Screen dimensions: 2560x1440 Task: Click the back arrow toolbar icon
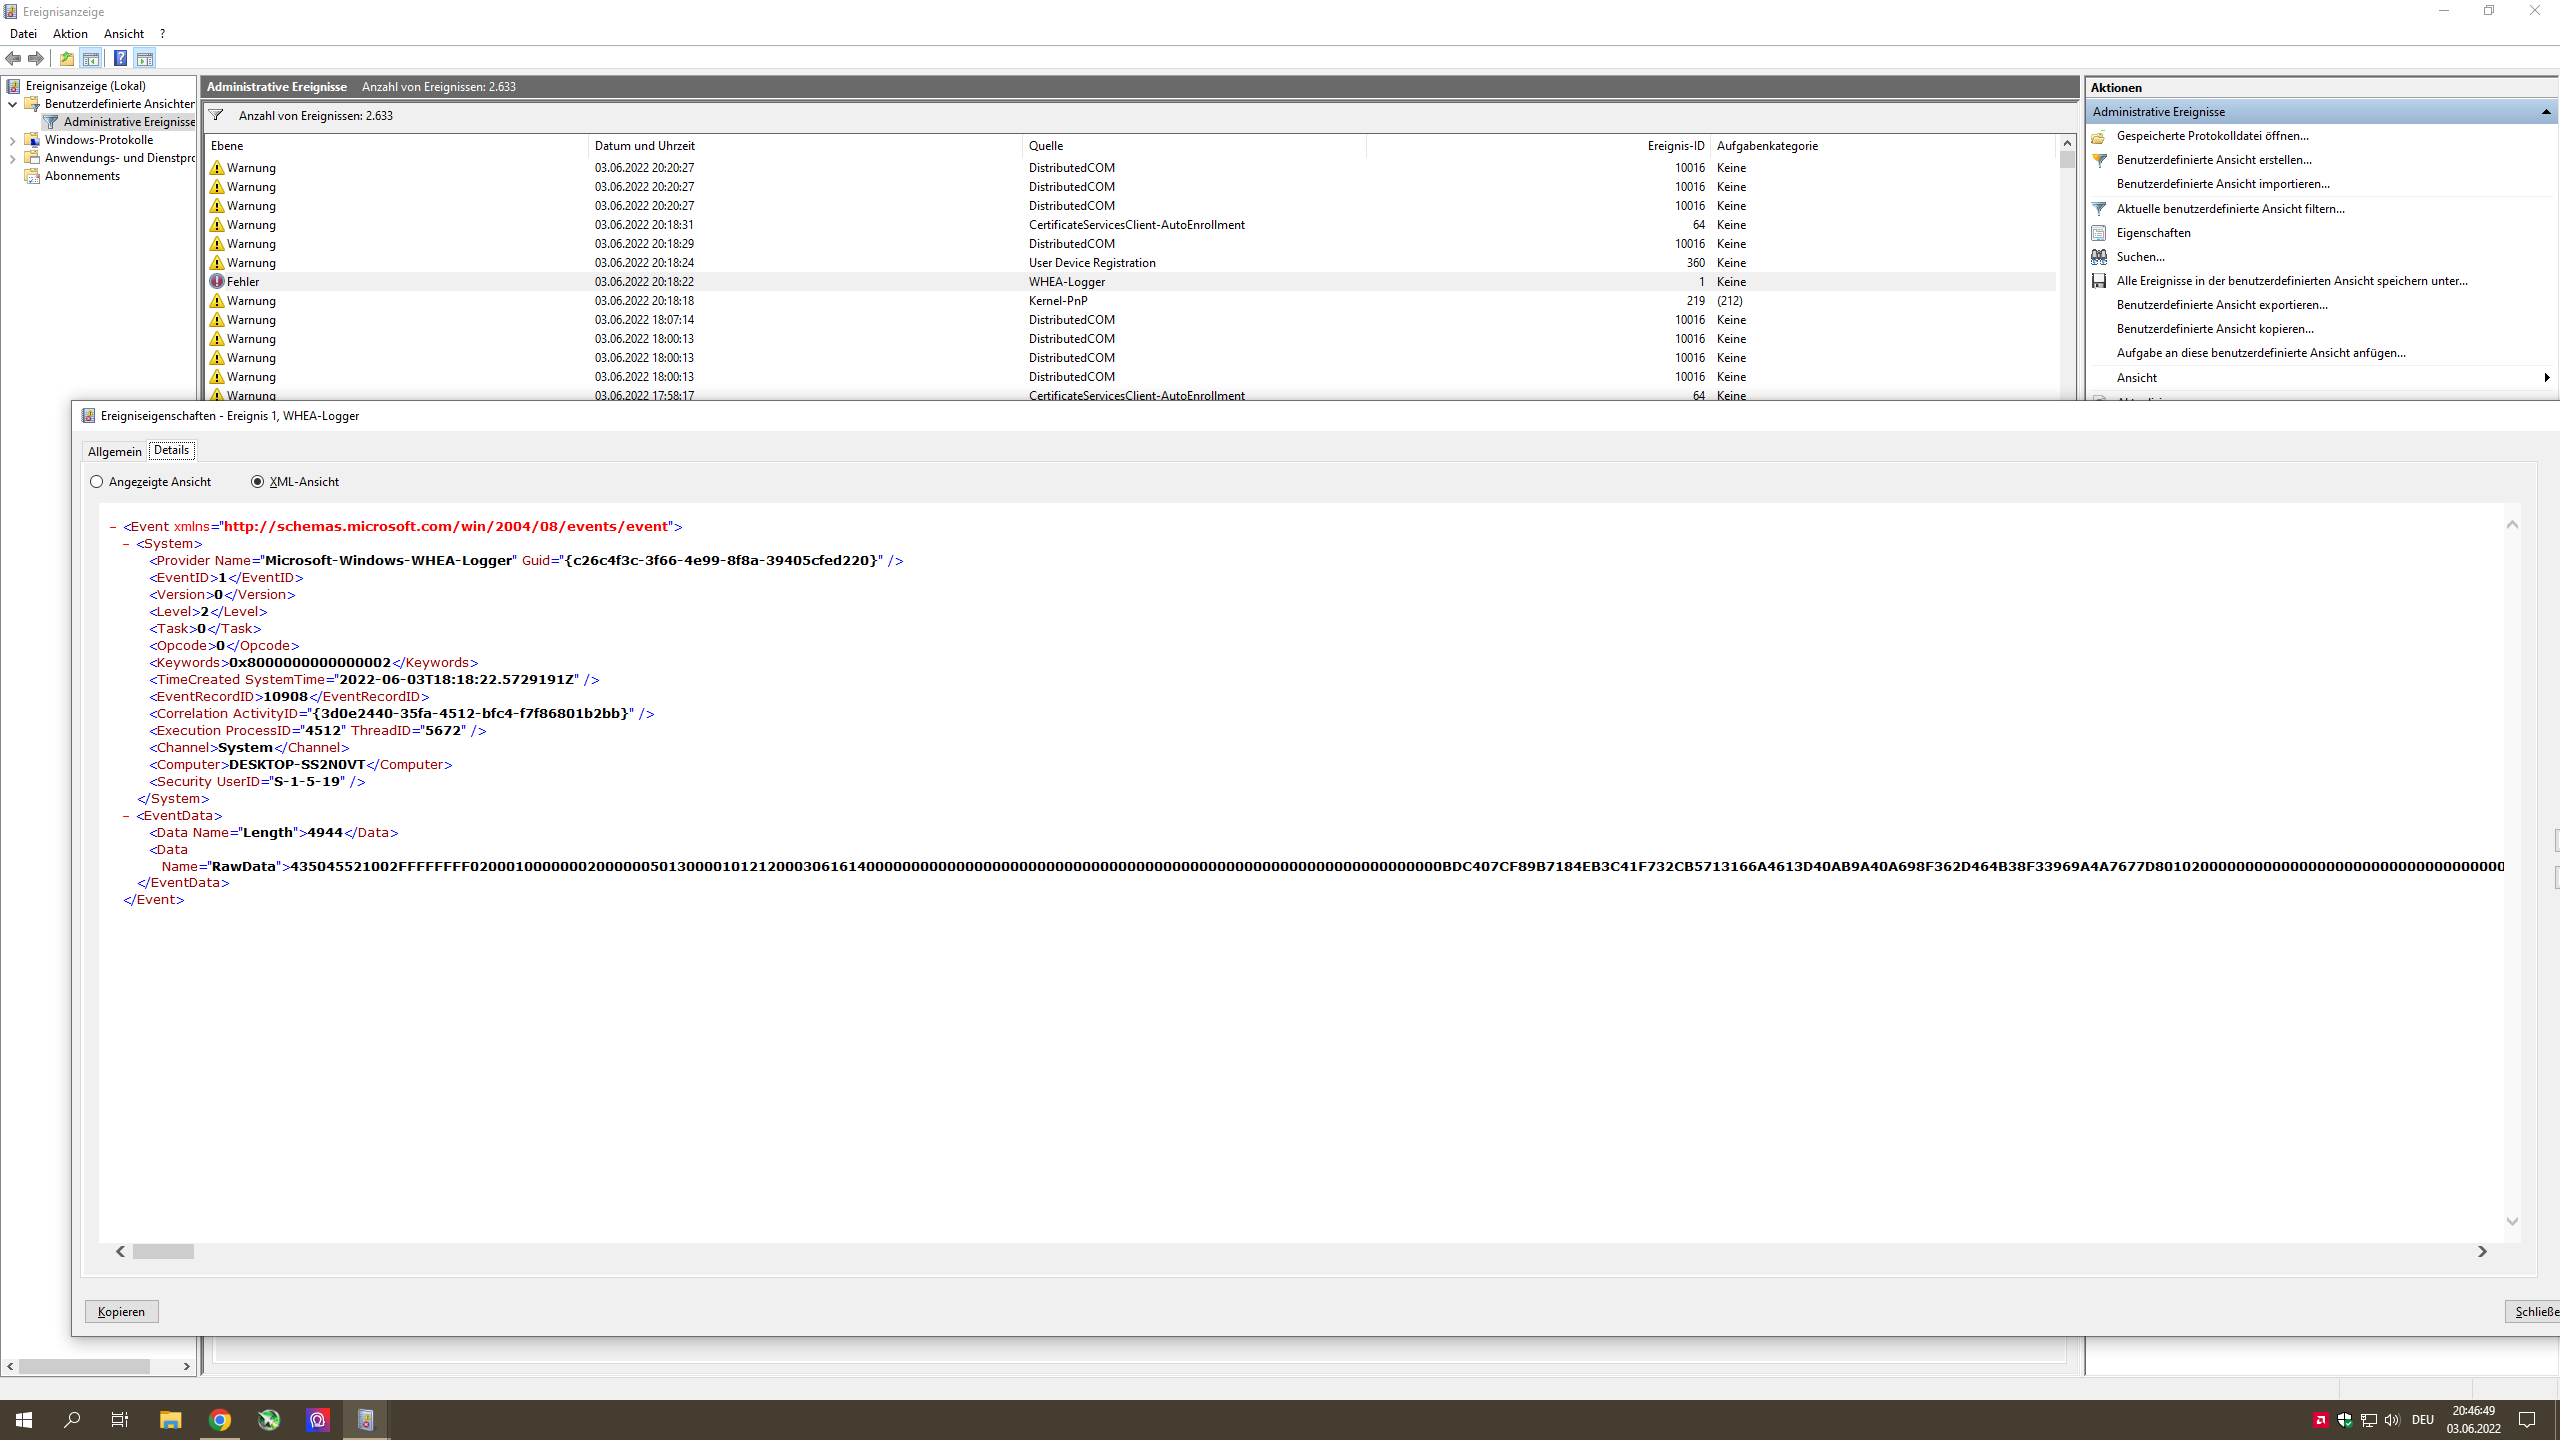coord(13,58)
